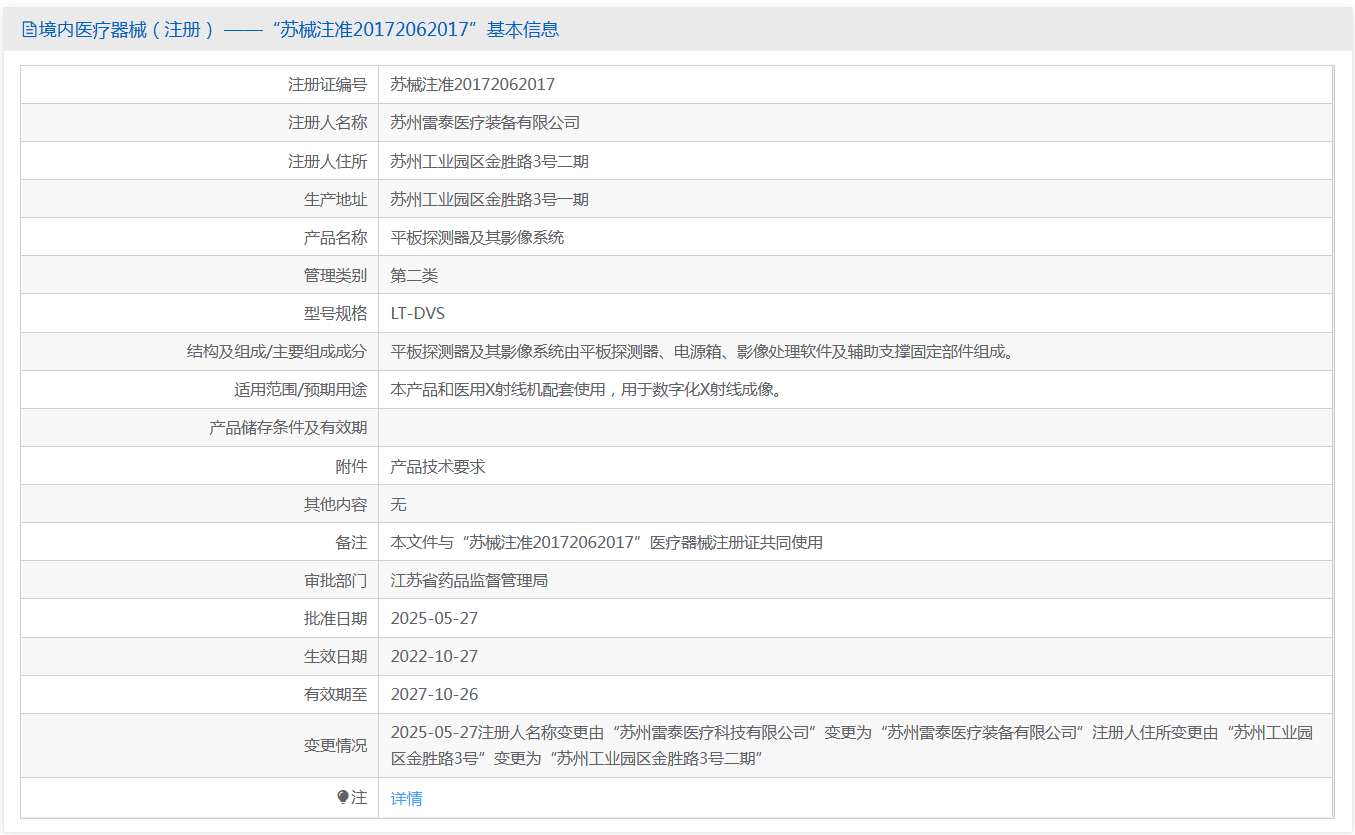Select the 变更情况 label
Image resolution: width=1355 pixels, height=835 pixels.
coord(336,745)
